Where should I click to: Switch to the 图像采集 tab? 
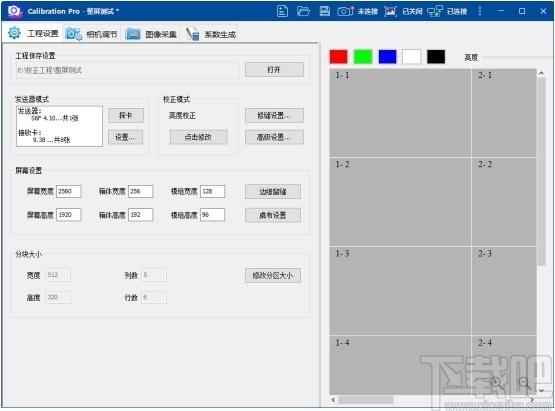151,34
